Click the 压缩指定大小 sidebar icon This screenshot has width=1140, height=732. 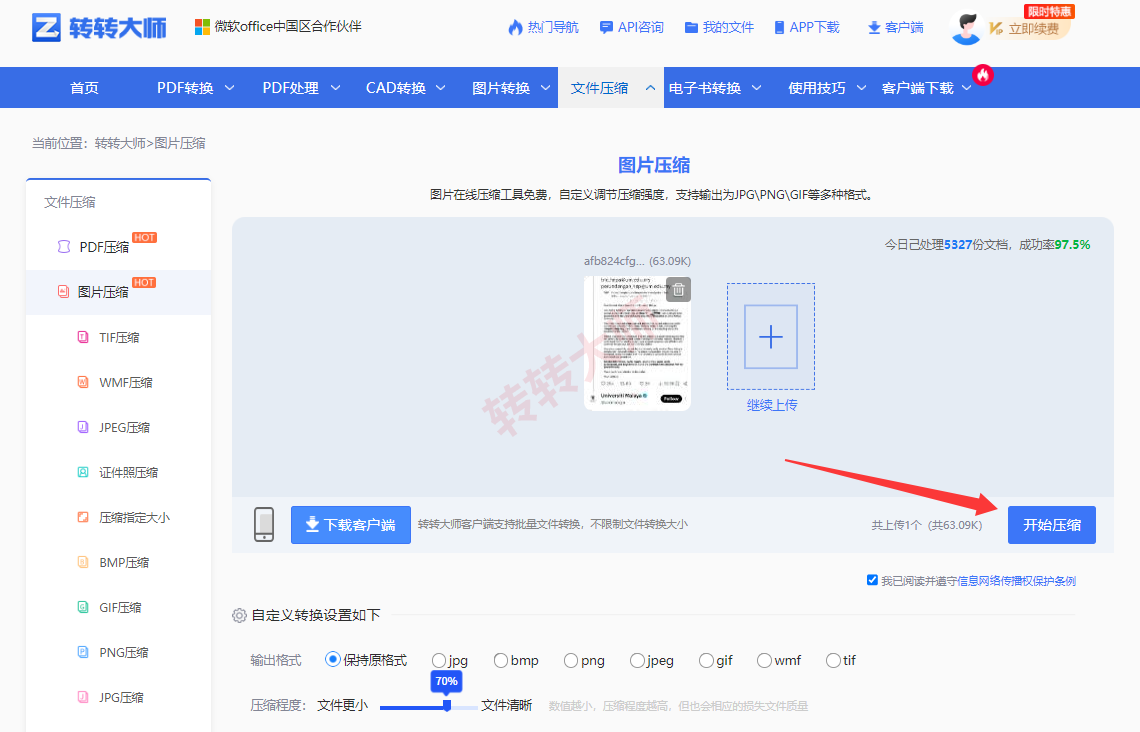click(x=83, y=517)
